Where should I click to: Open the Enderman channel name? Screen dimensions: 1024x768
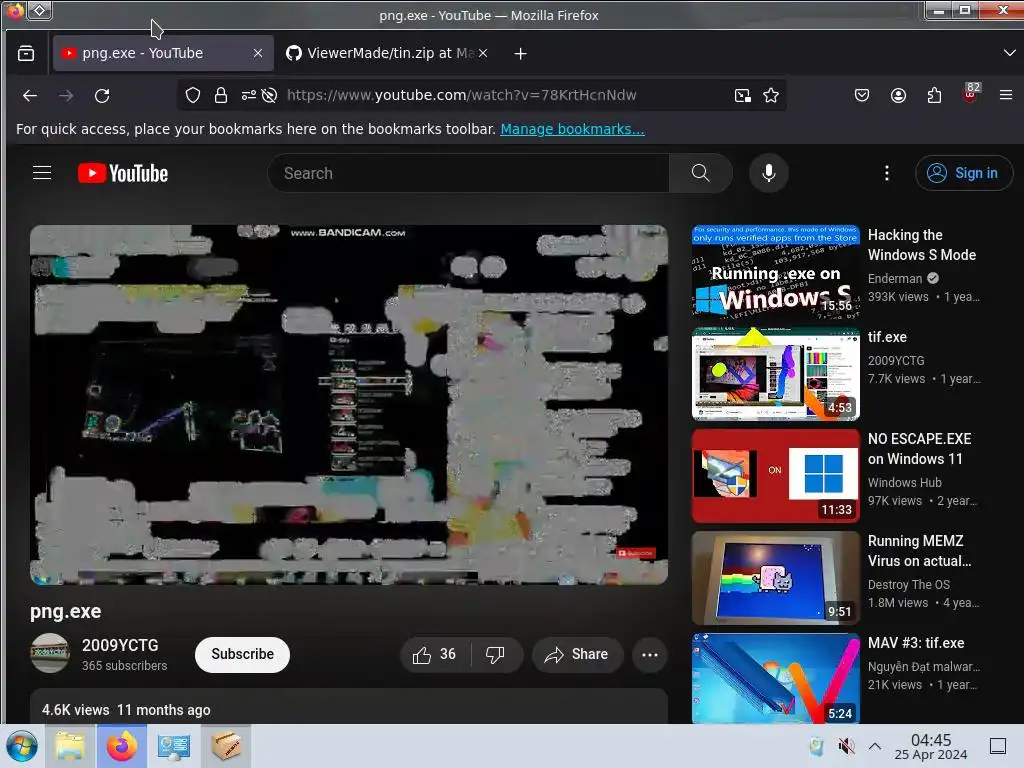pyautogui.click(x=895, y=279)
